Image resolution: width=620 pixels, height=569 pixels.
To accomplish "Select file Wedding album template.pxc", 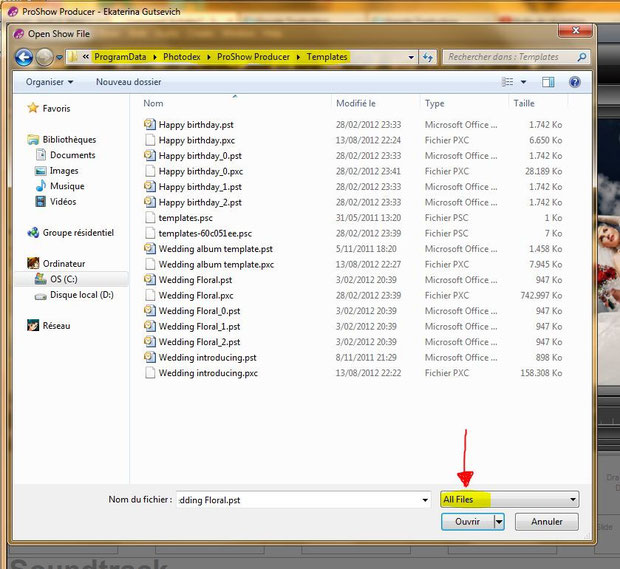I will (x=216, y=264).
